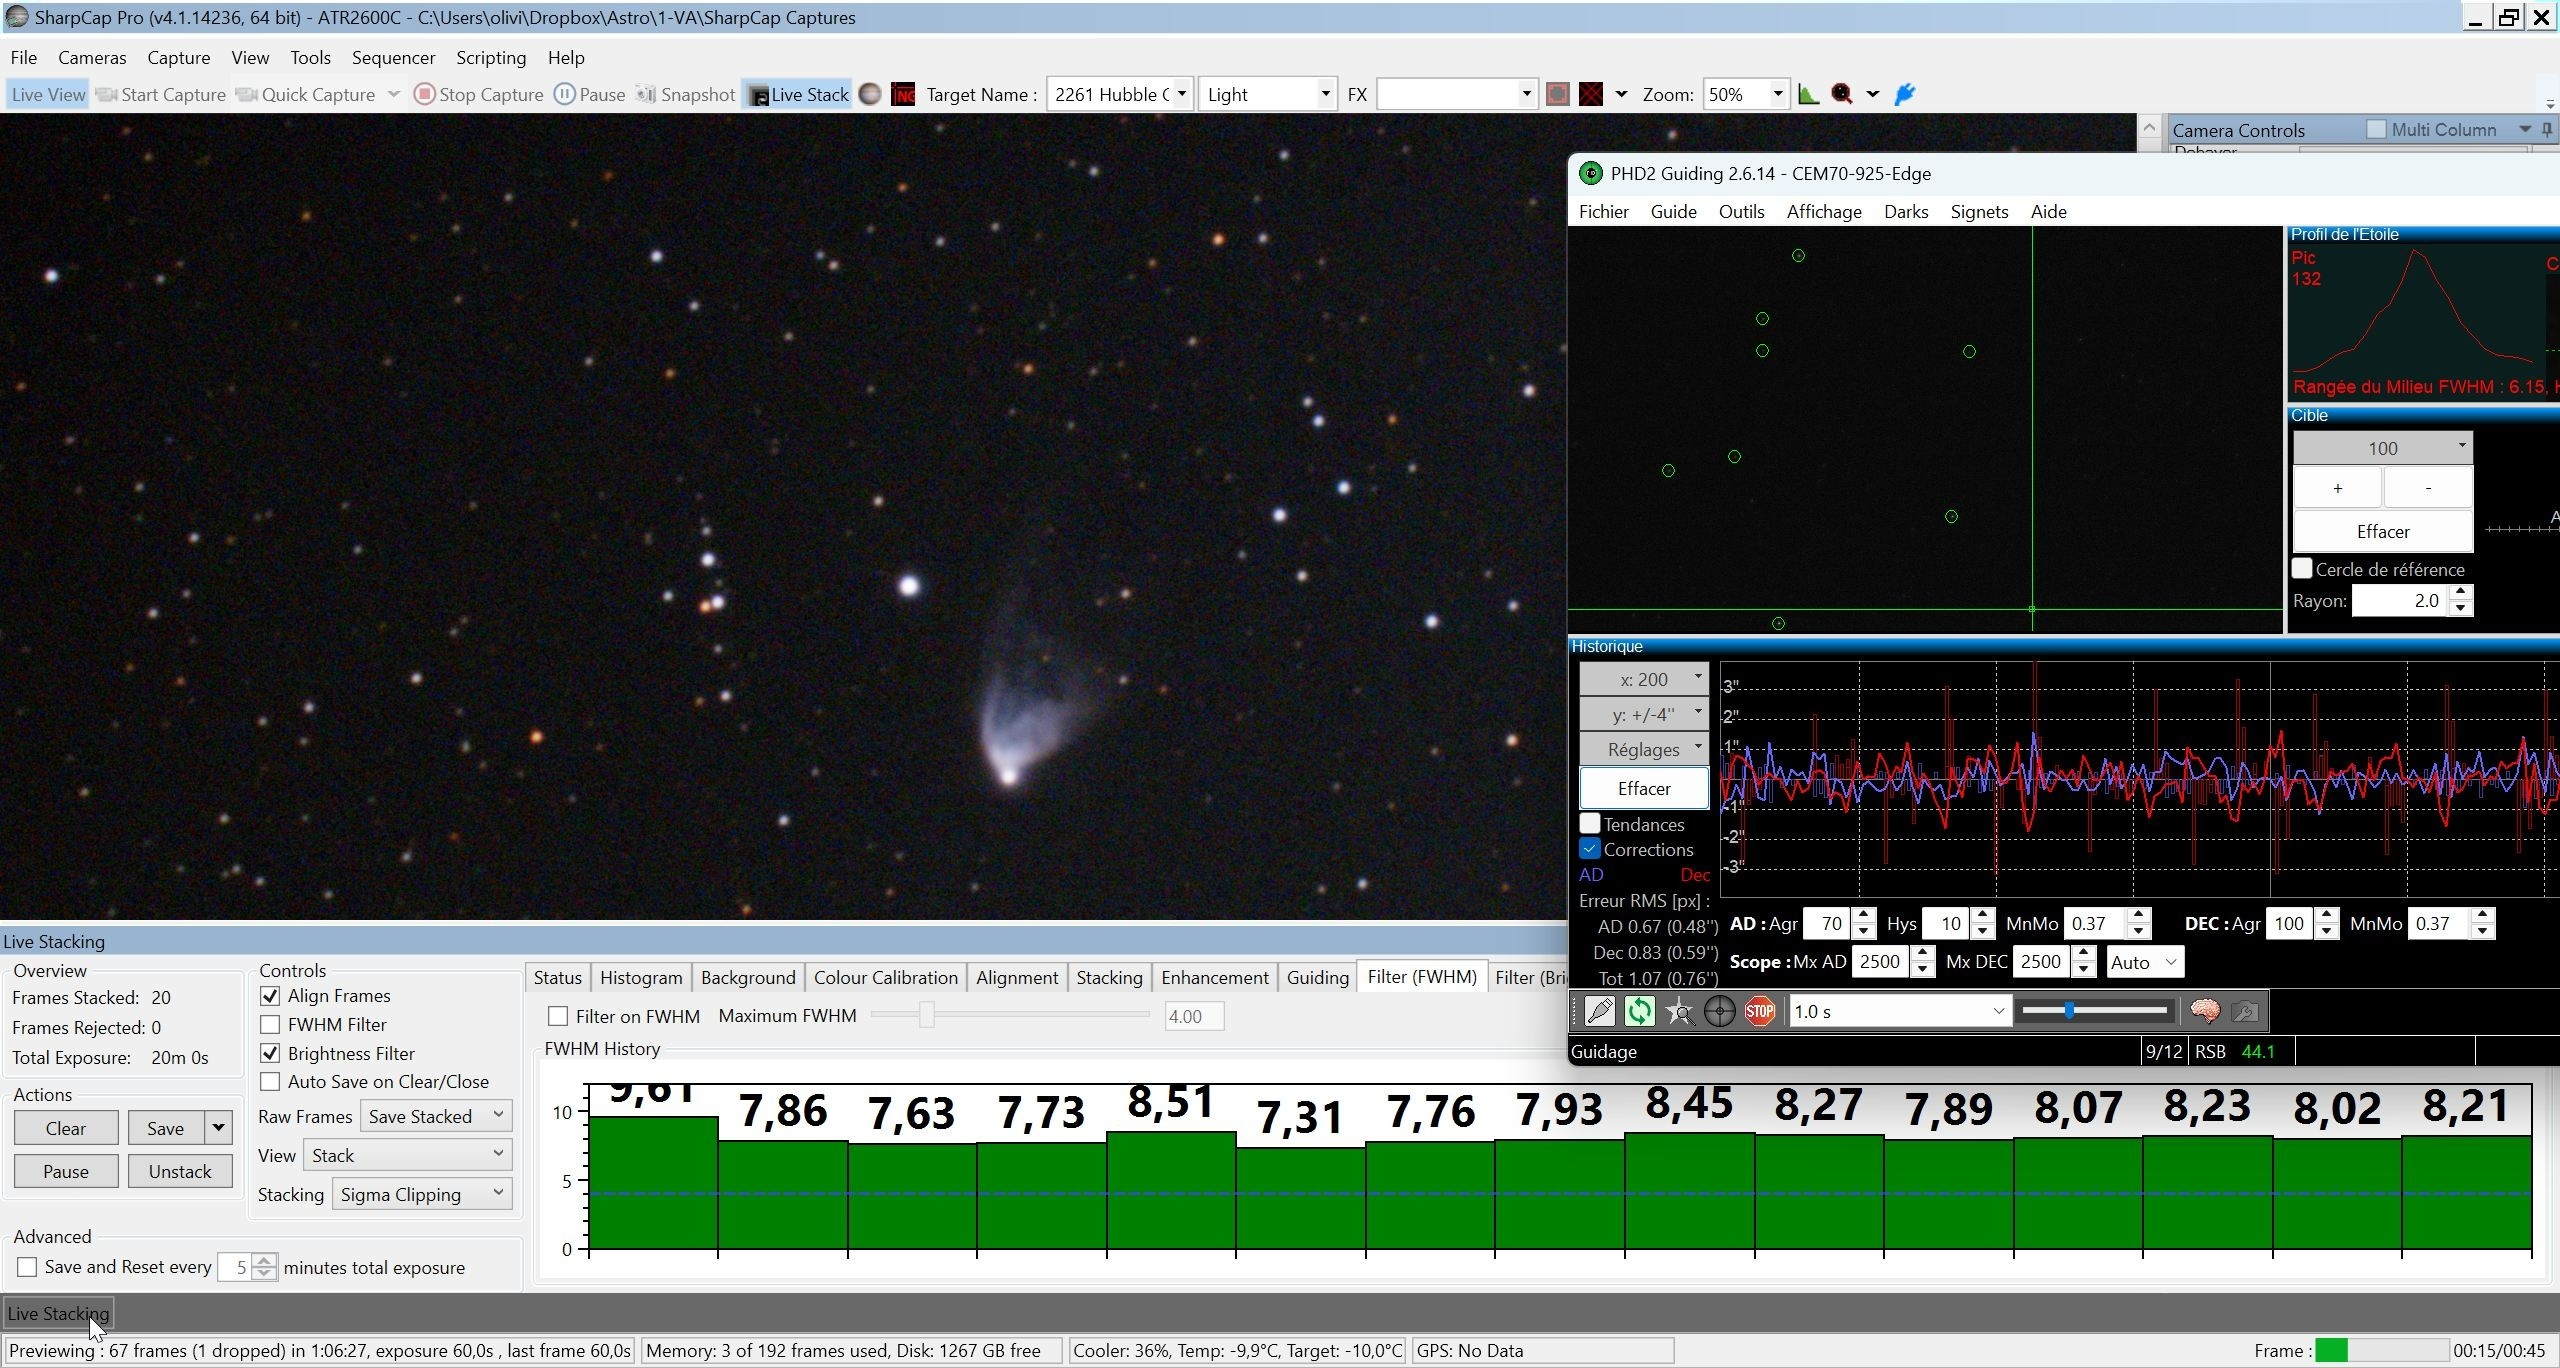Click the planet live-alignment icon
The width and height of the screenshot is (2560, 1368).
tap(870, 94)
